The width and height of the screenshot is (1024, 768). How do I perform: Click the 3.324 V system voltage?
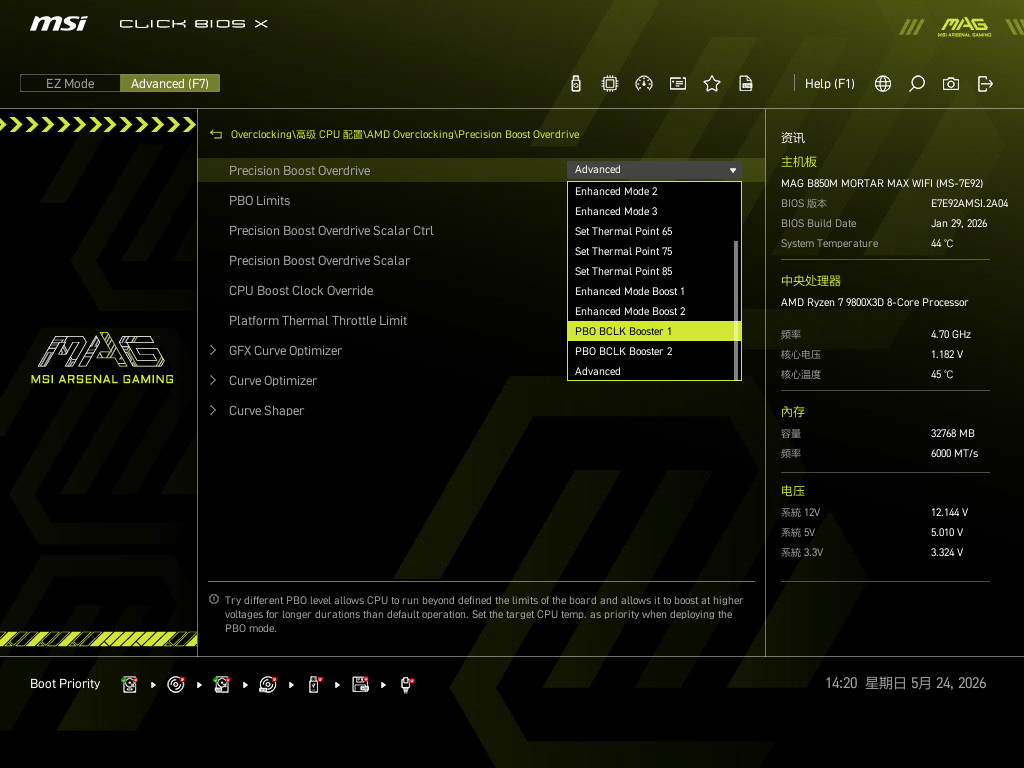click(x=947, y=552)
